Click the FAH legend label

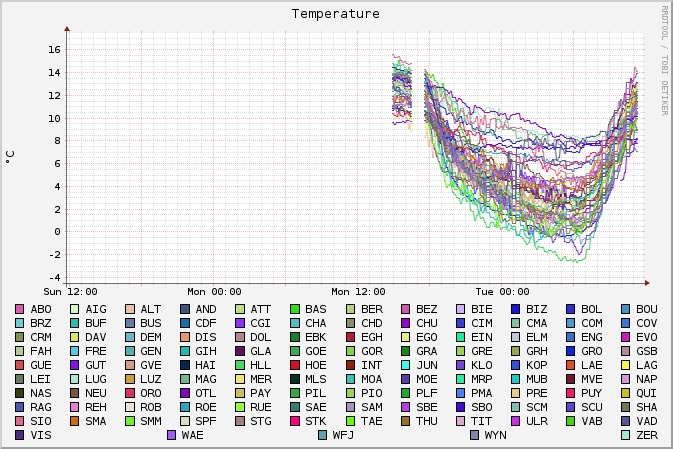pos(41,351)
